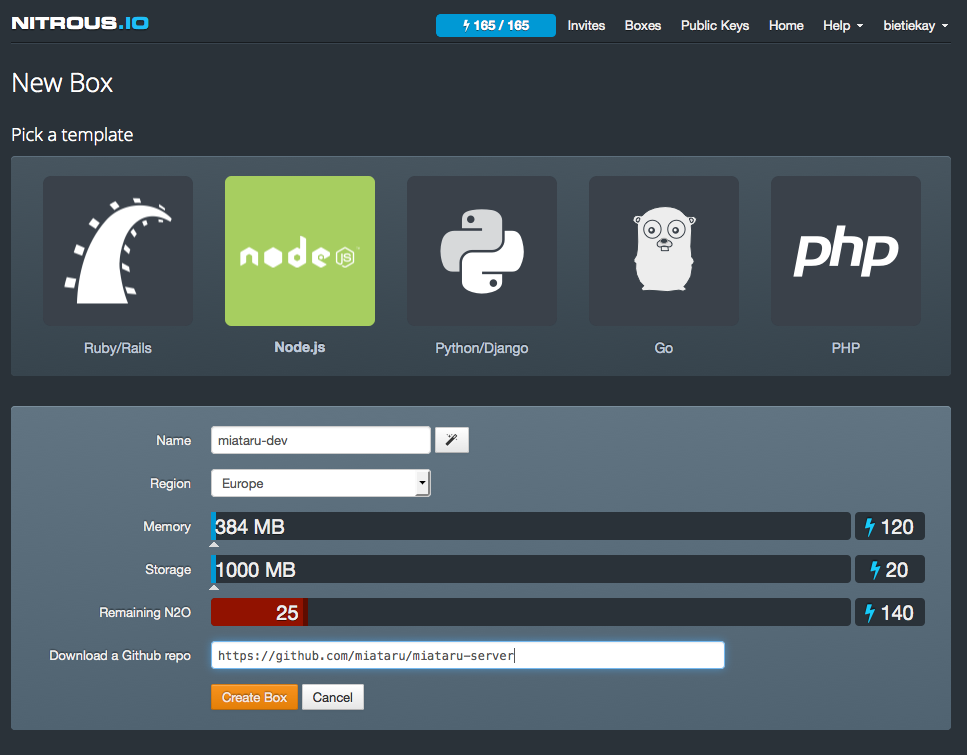Image resolution: width=967 pixels, height=755 pixels.
Task: Click the Remaining N2O label
Action: point(145,613)
